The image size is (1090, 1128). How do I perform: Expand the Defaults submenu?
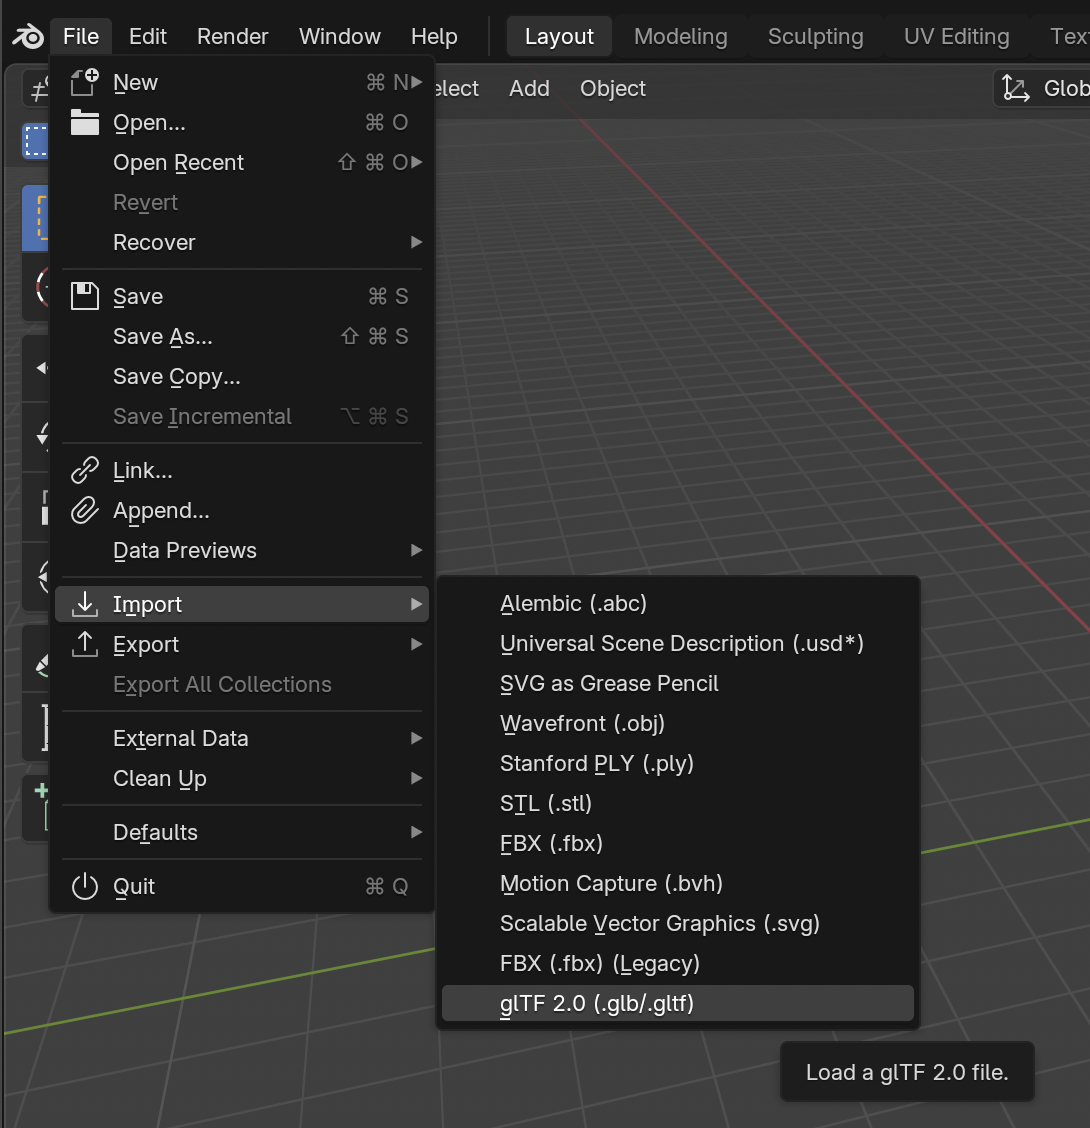coord(155,832)
